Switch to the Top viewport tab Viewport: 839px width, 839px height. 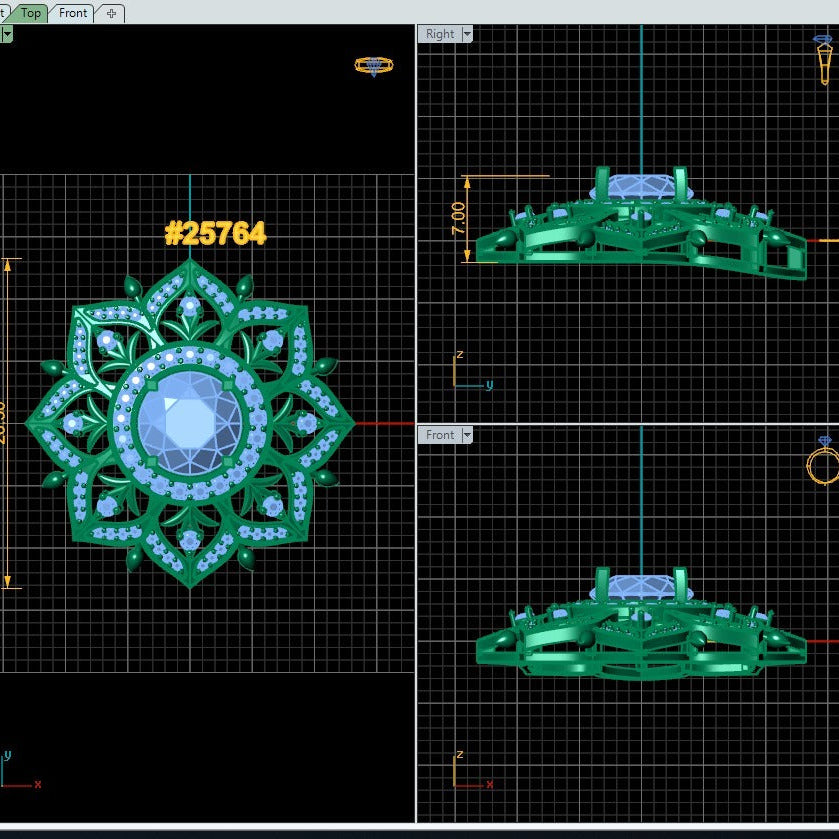coord(31,13)
